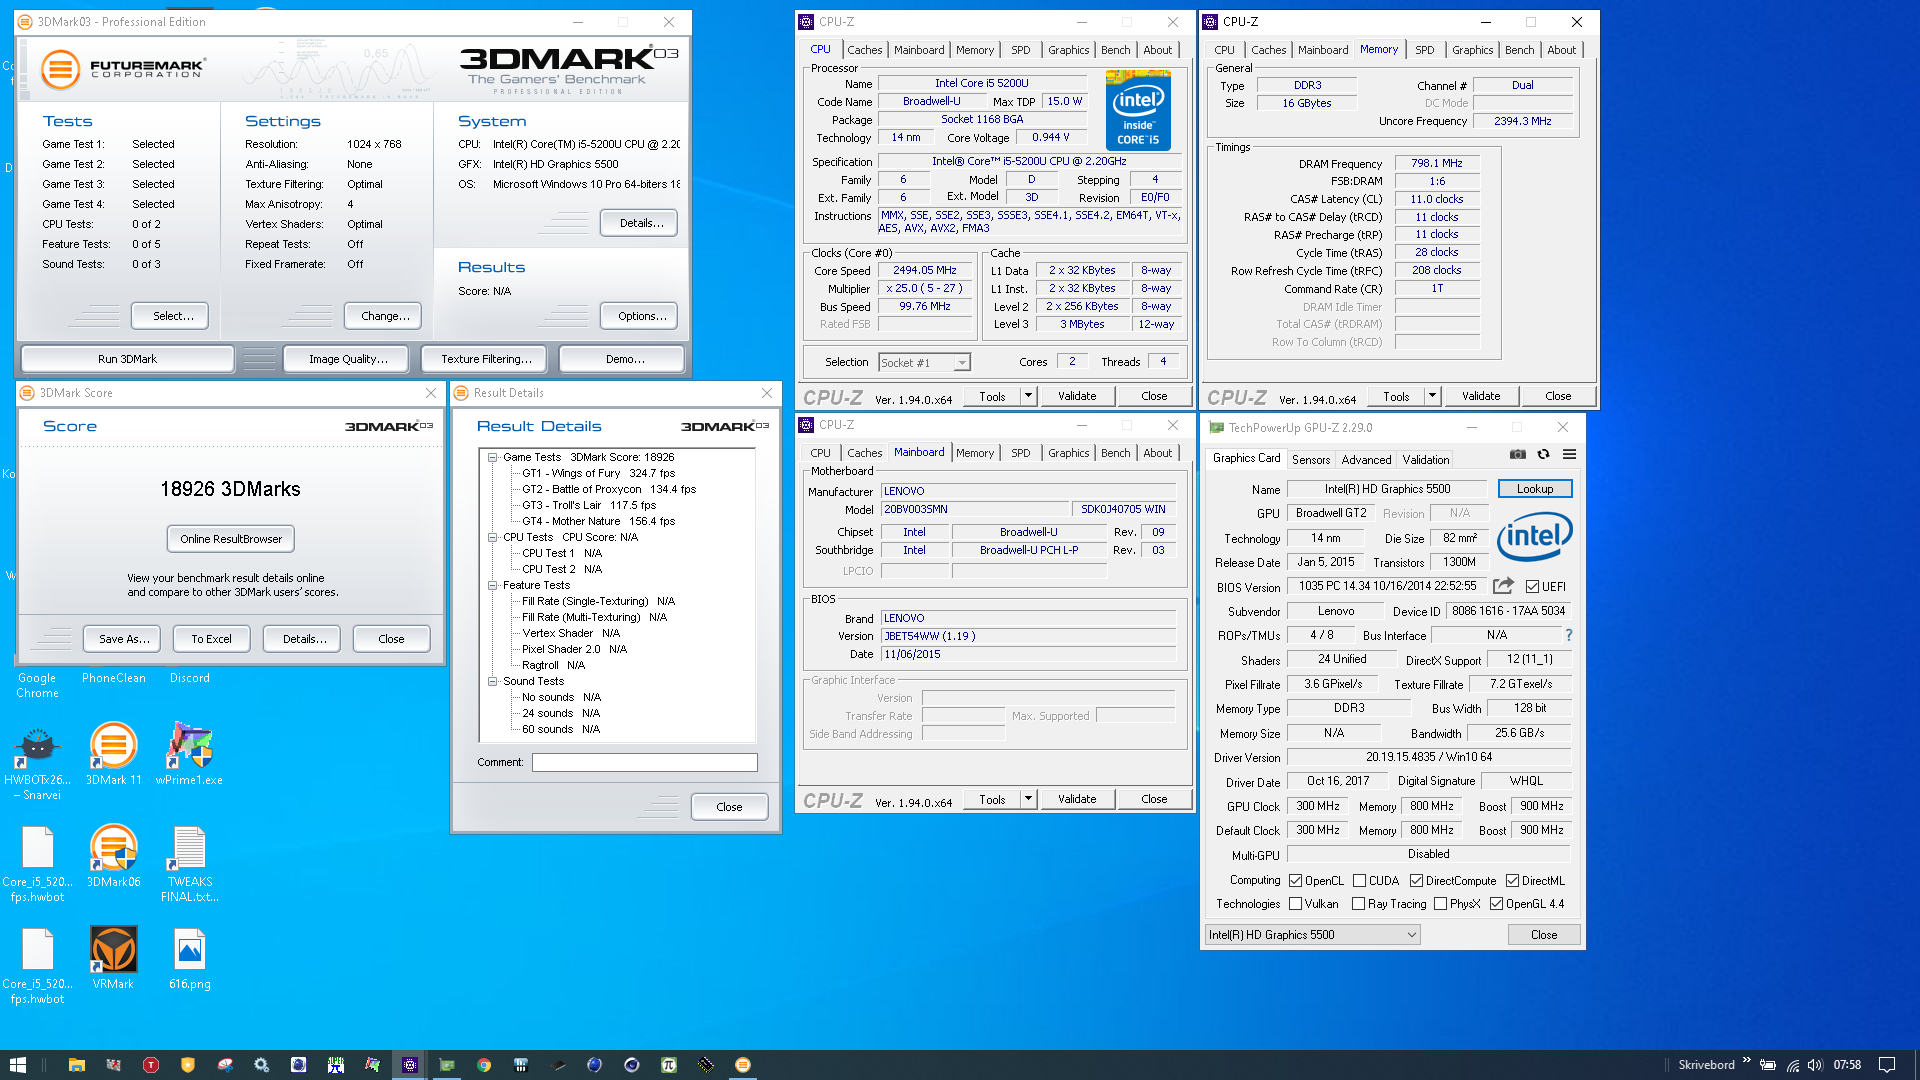The width and height of the screenshot is (1920, 1080).
Task: Click the BIOS export share icon in GPU-Z
Action: (x=1503, y=586)
